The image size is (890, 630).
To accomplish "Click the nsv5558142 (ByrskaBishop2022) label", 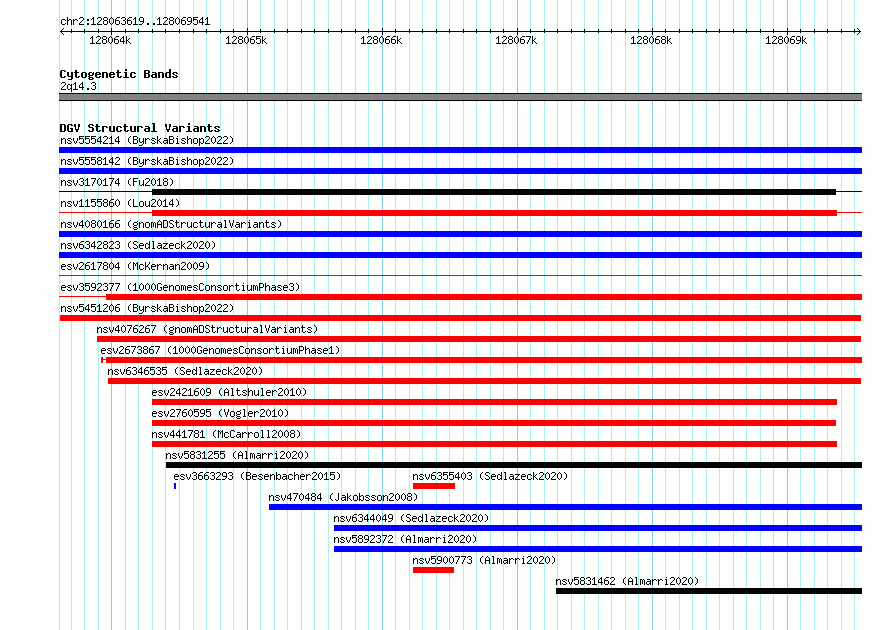I will 147,161.
